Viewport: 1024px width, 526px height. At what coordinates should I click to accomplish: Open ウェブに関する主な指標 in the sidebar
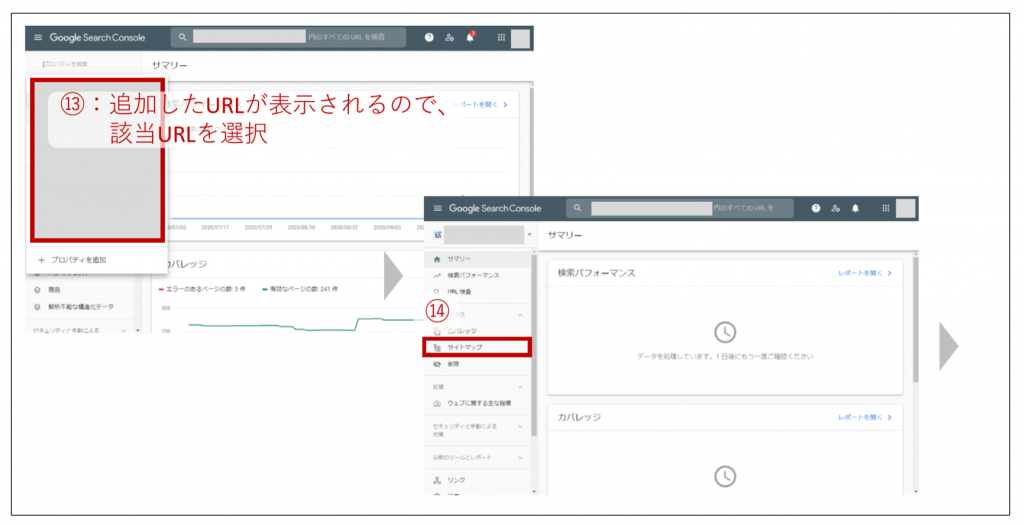pos(477,403)
